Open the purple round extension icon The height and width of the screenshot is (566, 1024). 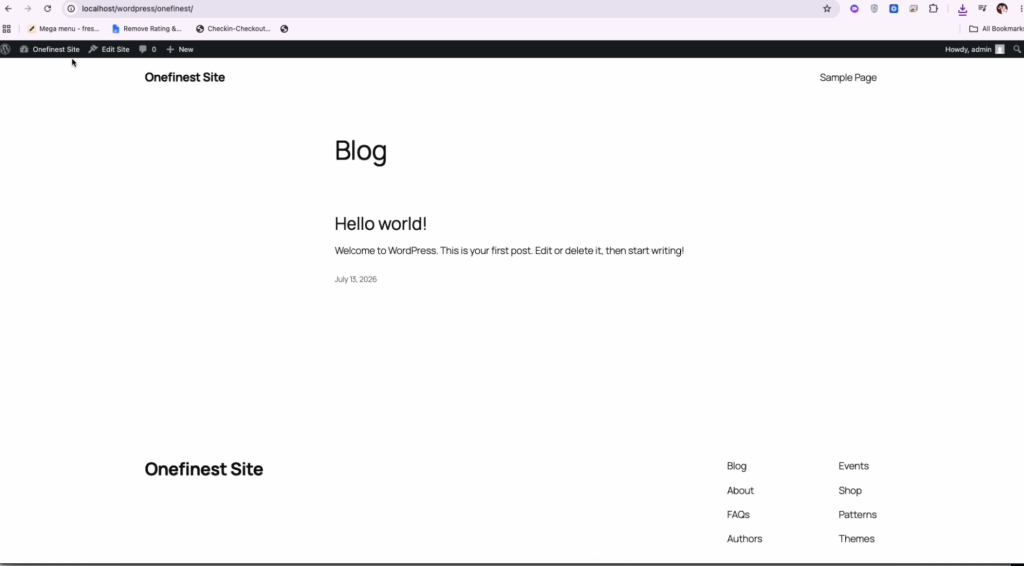pyautogui.click(x=854, y=8)
